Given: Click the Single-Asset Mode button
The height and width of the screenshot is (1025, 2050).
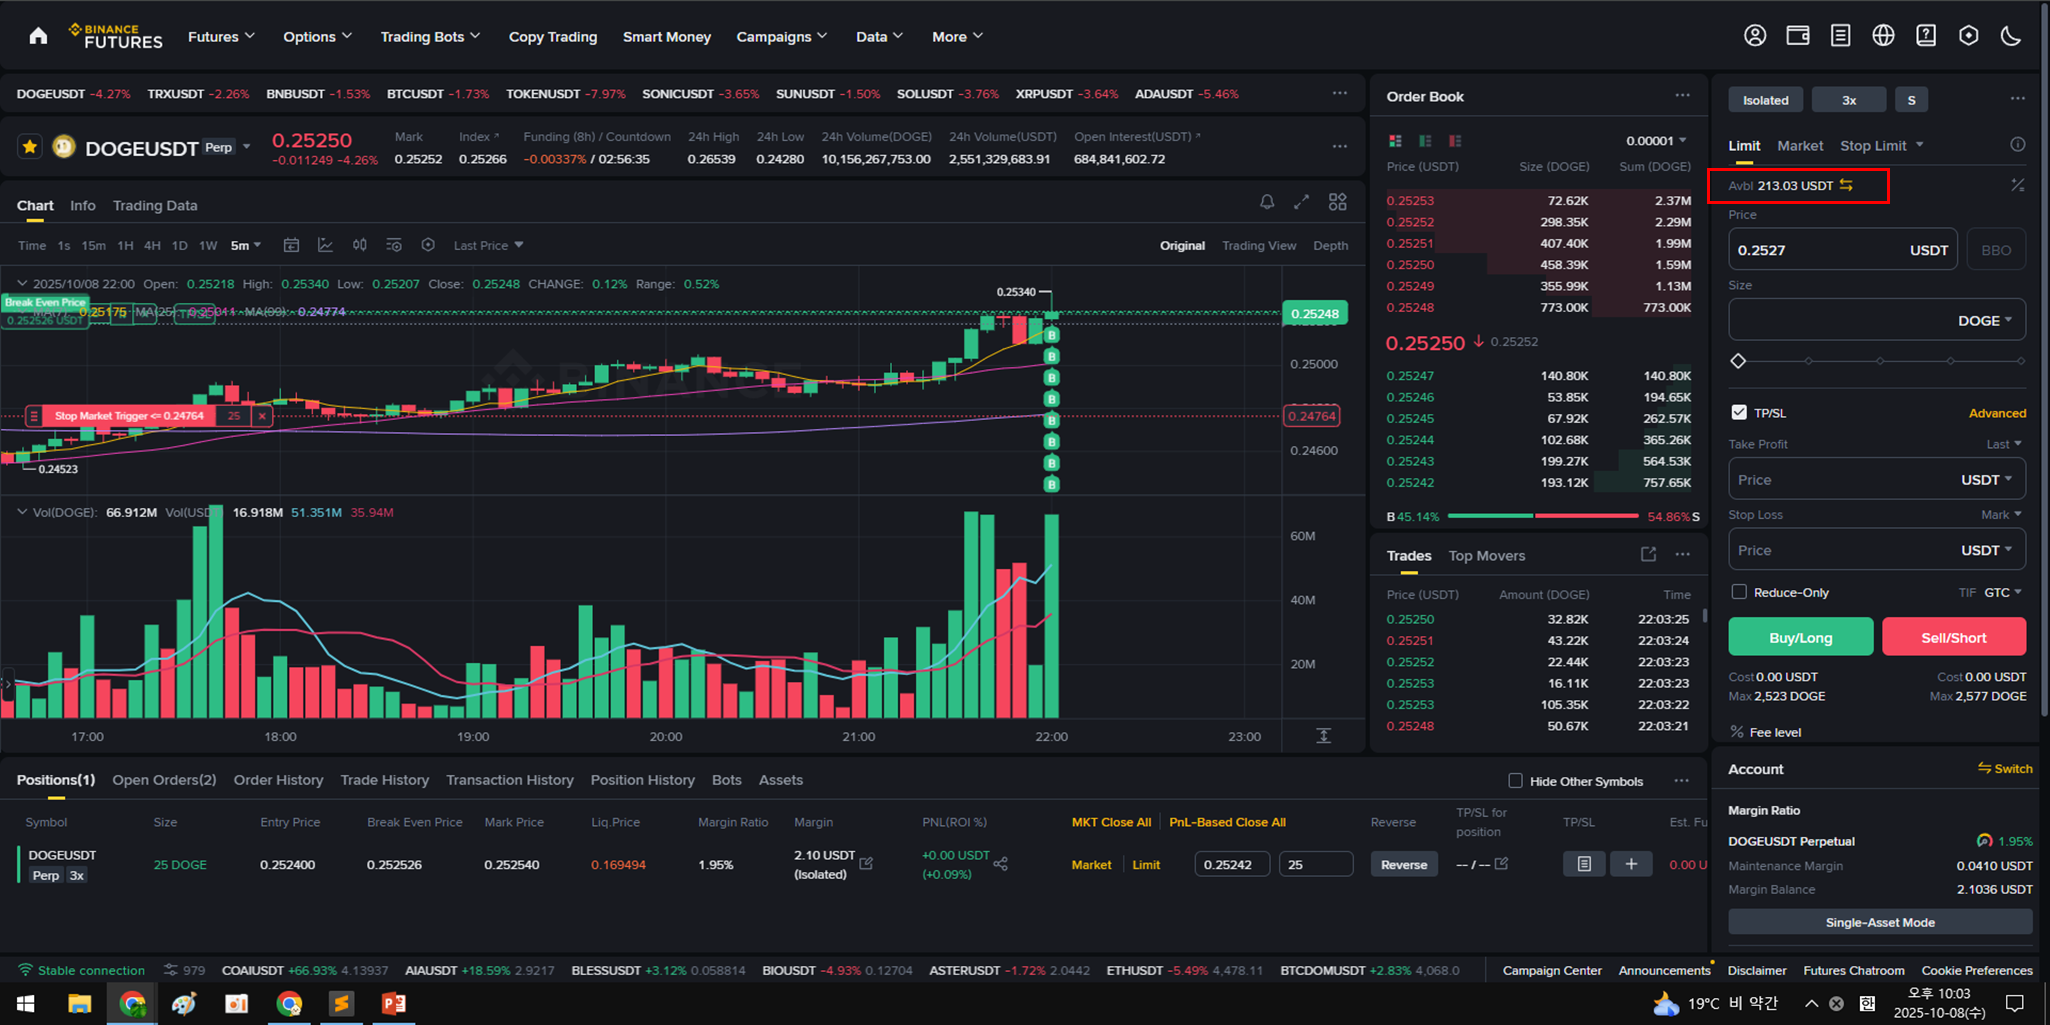Looking at the screenshot, I should coord(1880,922).
